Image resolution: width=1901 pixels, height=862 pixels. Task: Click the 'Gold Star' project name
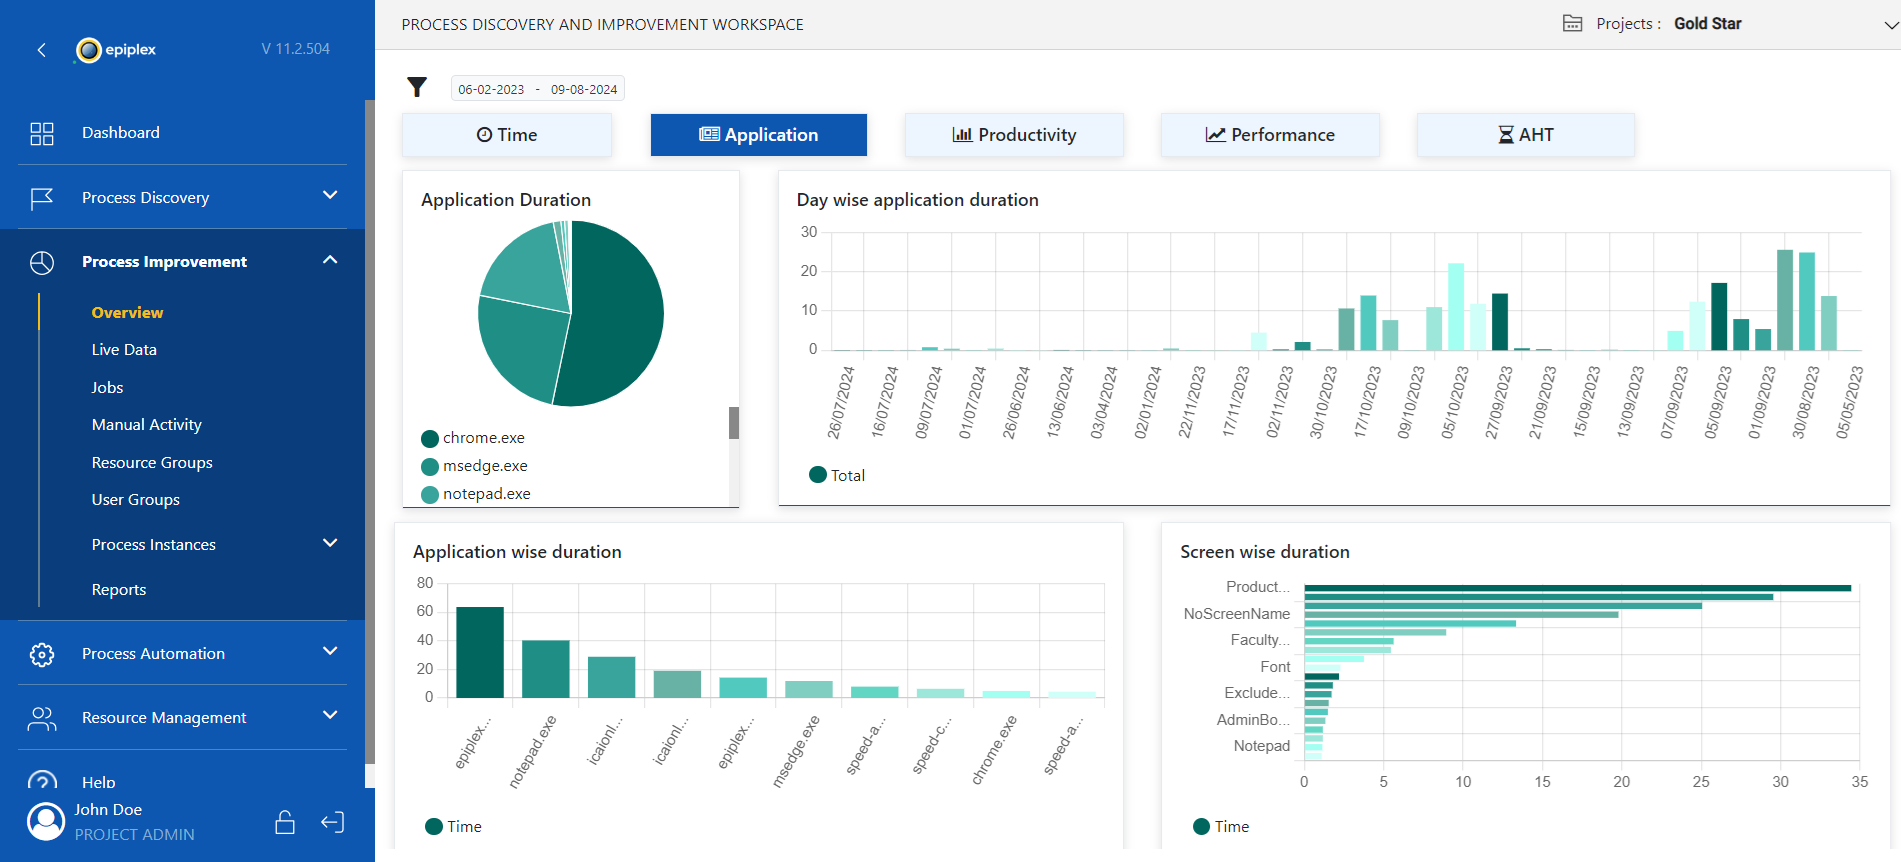[x=1707, y=24]
